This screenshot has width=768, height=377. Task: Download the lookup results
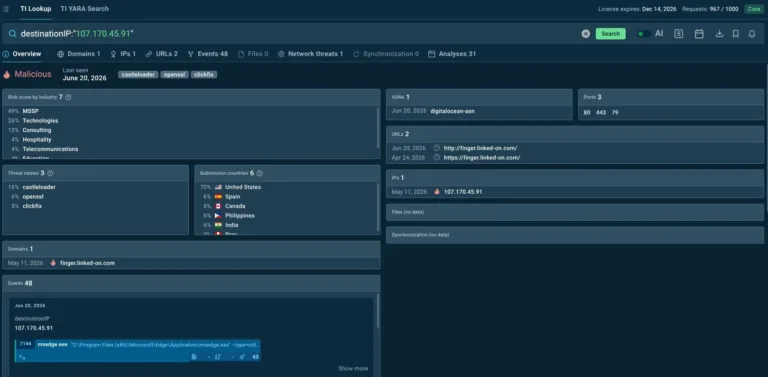click(x=719, y=34)
